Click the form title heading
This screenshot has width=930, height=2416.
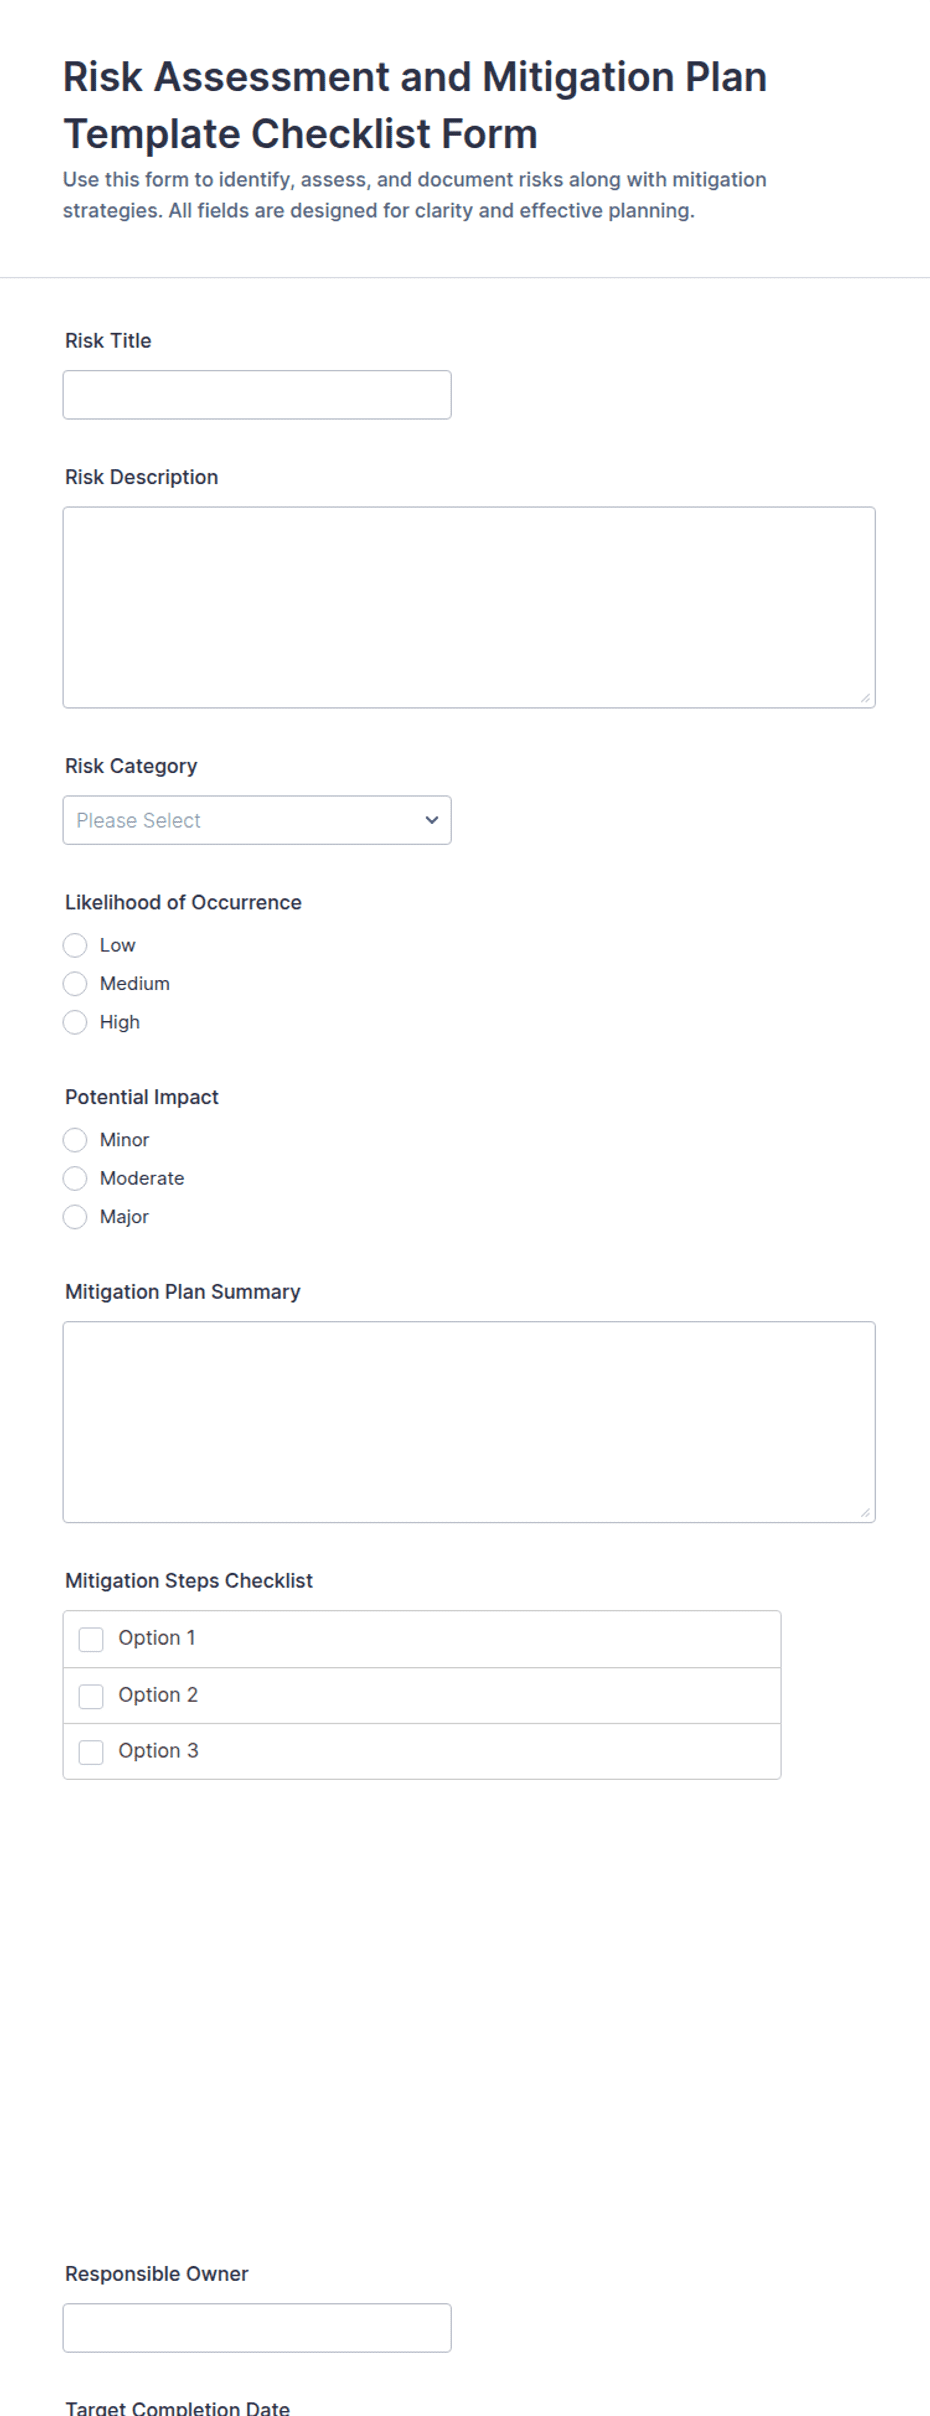[415, 105]
